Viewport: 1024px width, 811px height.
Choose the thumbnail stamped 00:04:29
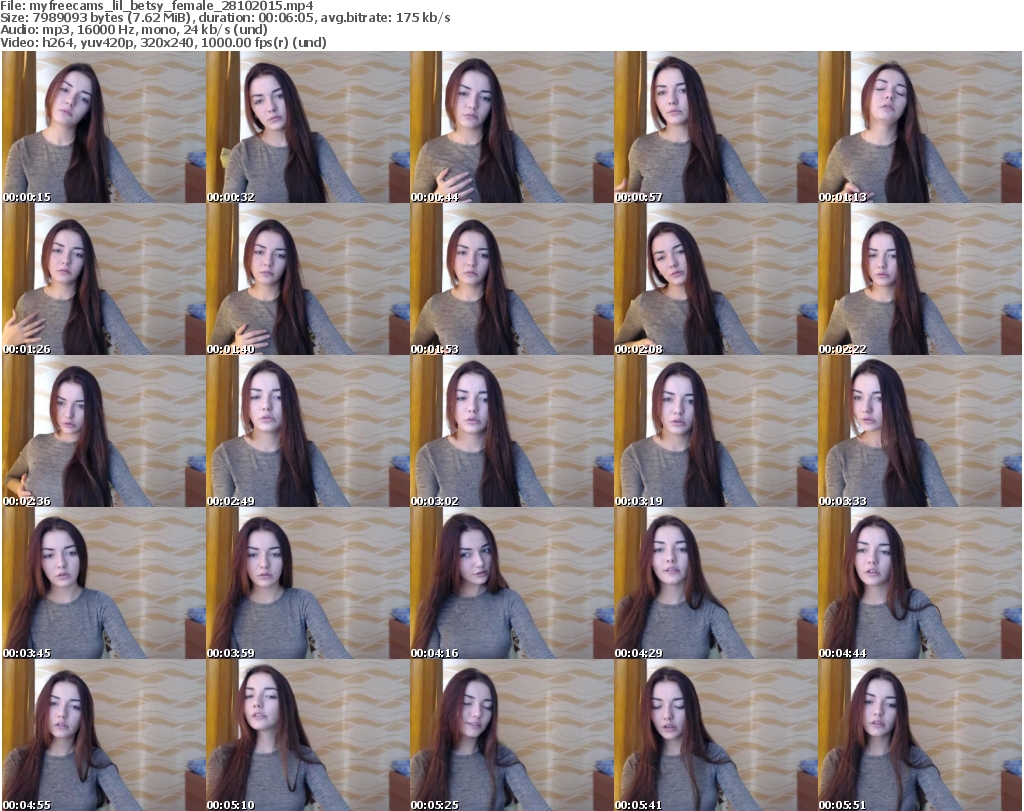click(x=716, y=583)
